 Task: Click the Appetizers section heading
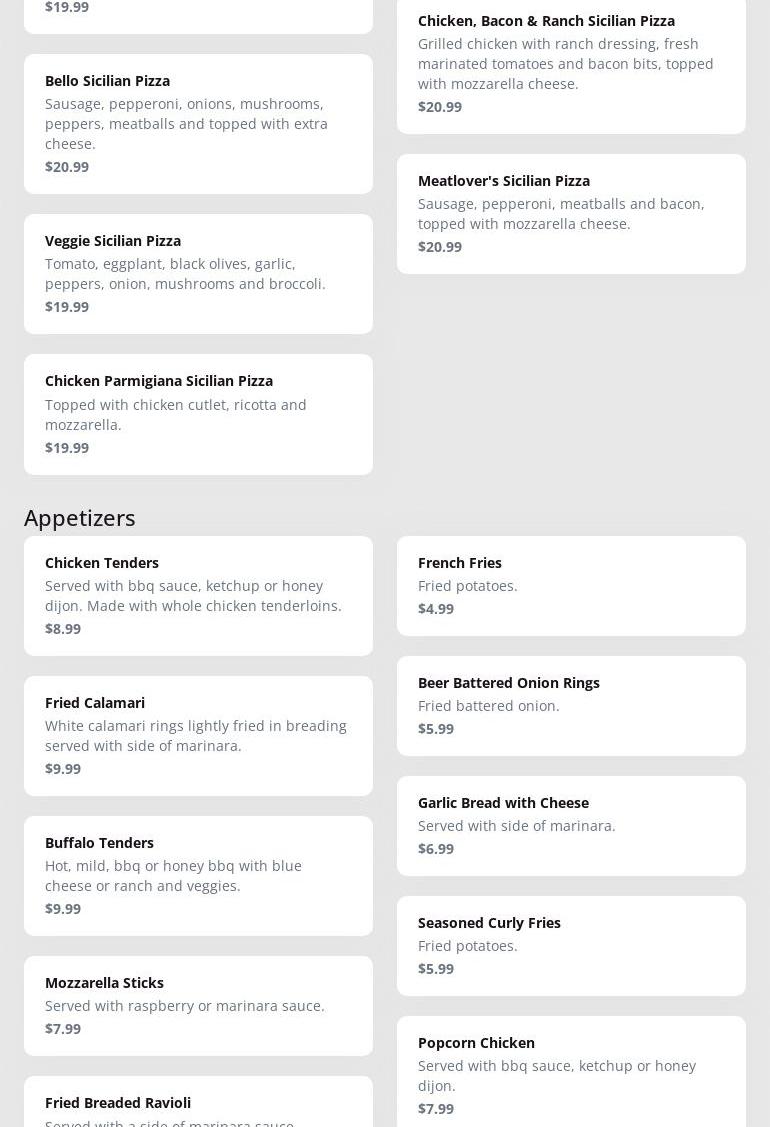(80, 517)
